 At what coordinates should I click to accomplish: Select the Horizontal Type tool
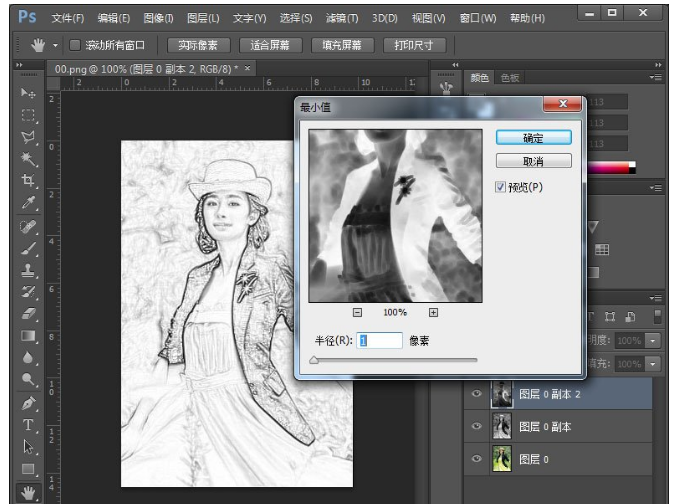point(28,425)
